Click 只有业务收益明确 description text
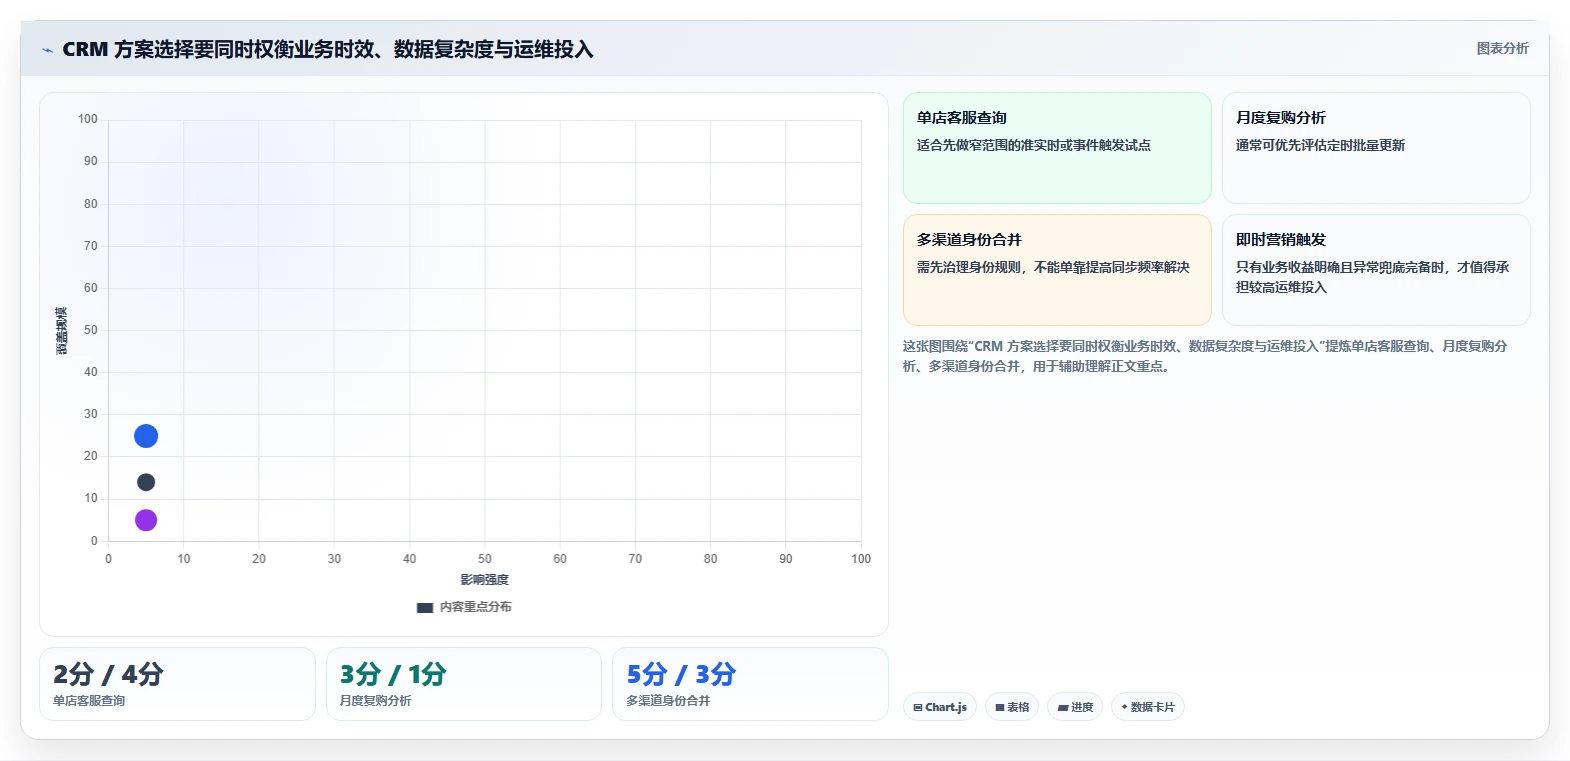 1372,277
